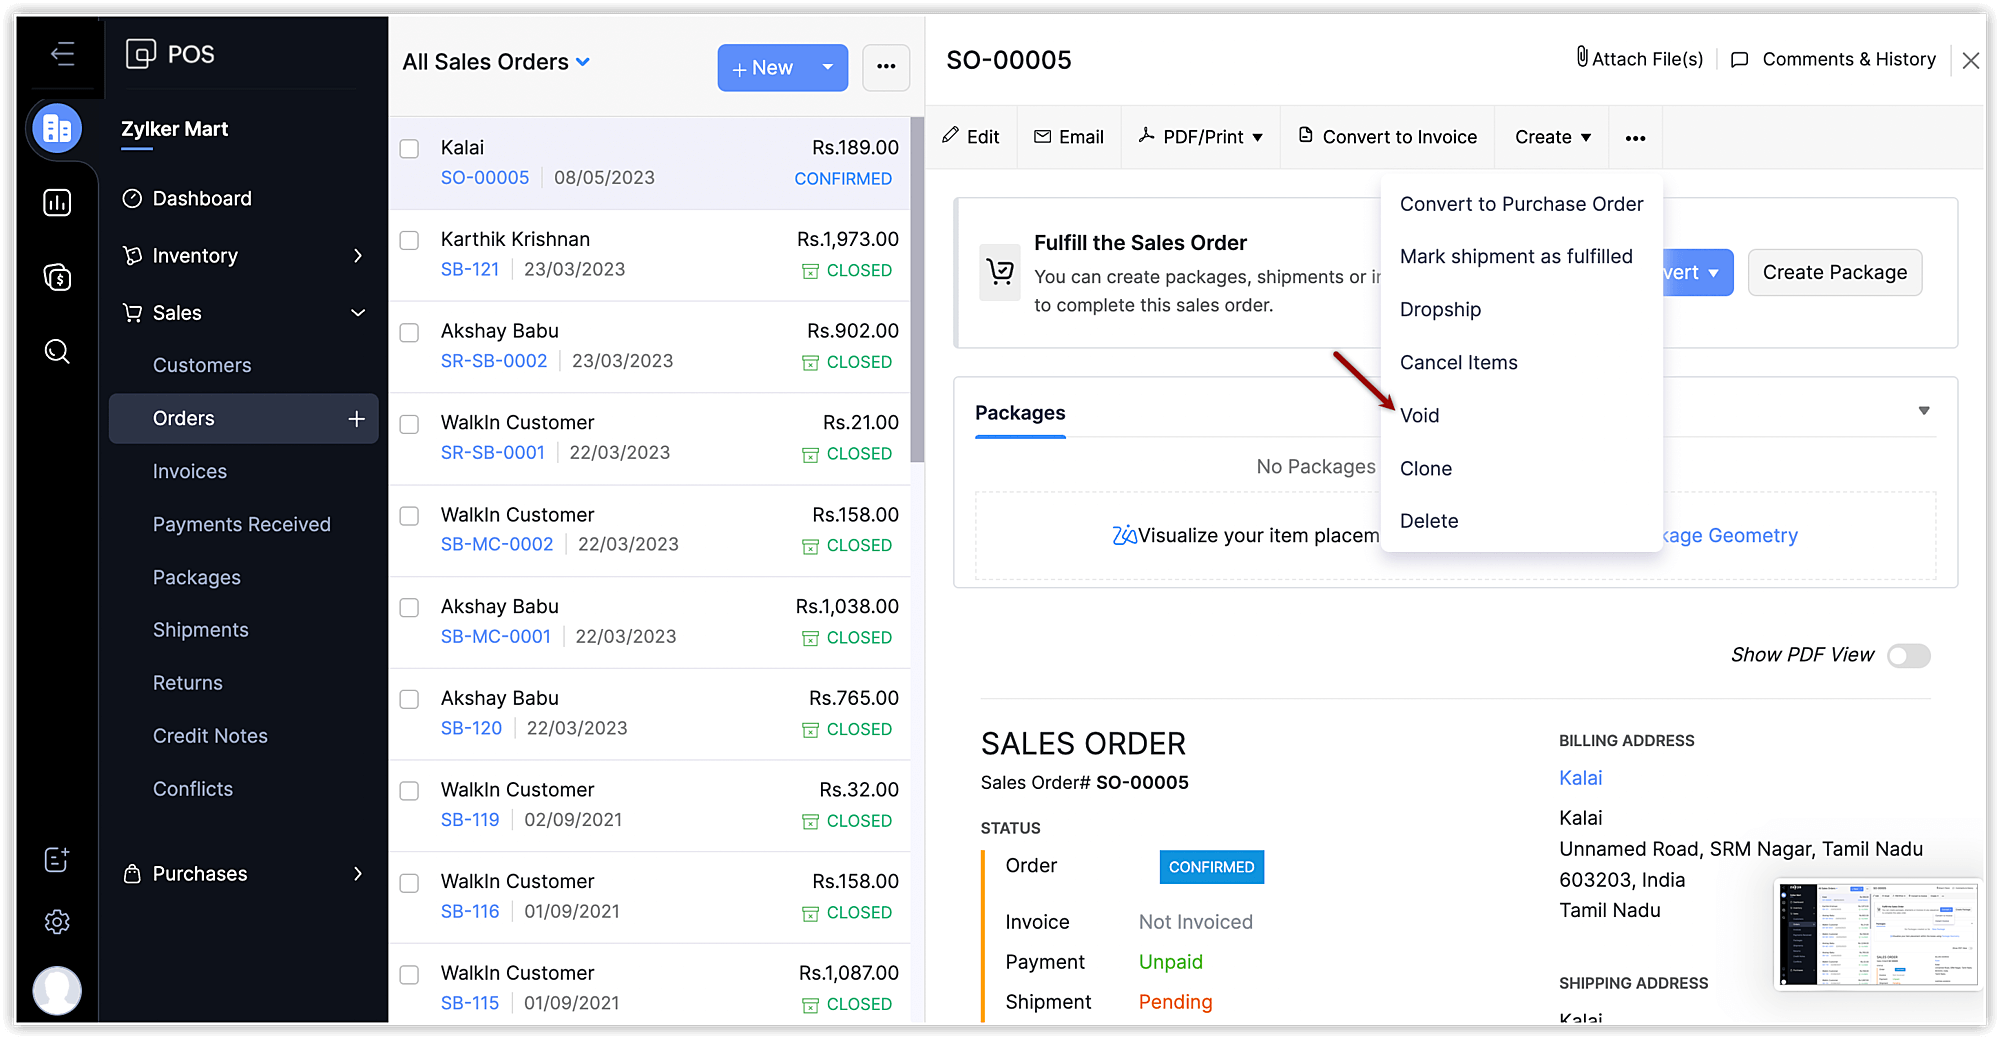Click the order list vertical scrollbar
This screenshot has height=1039, width=2000.
click(917, 290)
